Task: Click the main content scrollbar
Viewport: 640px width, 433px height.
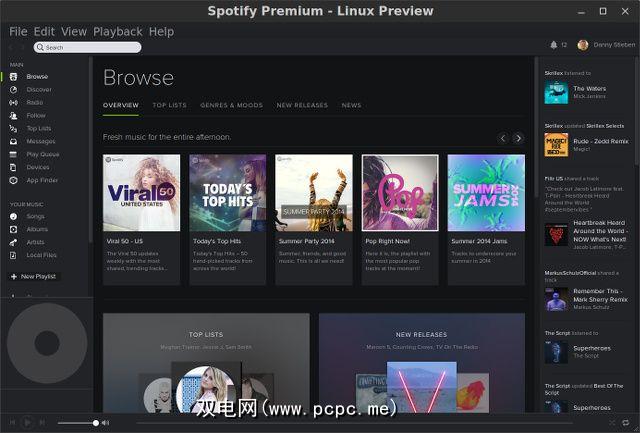Action: [x=536, y=127]
